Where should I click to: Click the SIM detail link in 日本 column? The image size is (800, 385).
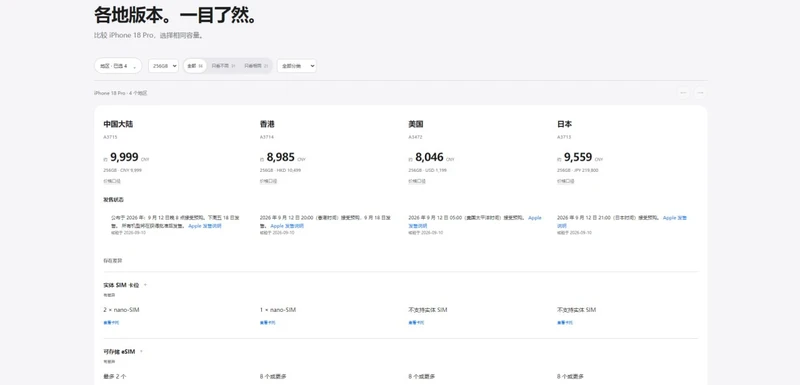[x=565, y=322]
